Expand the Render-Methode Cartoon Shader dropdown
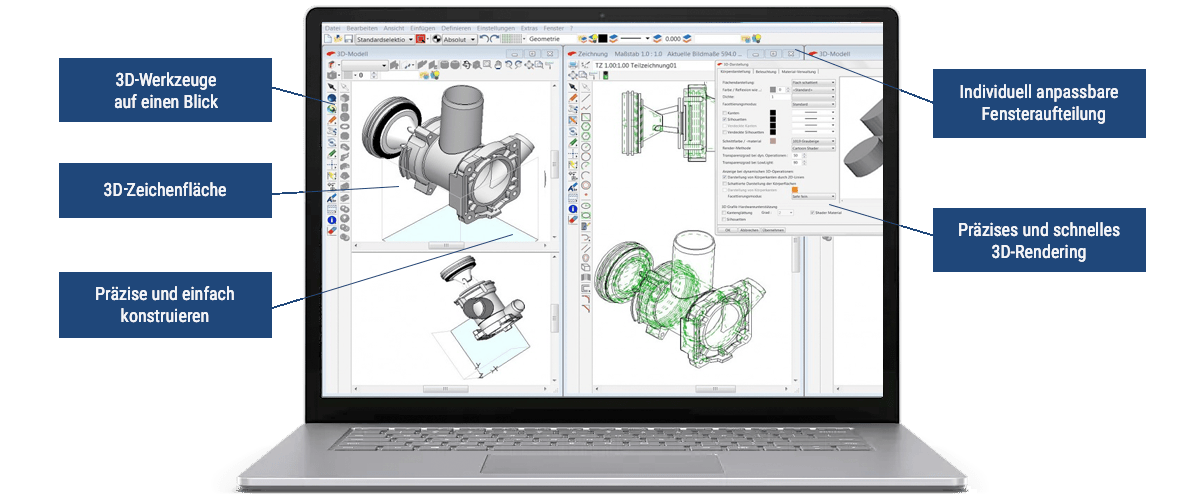The width and height of the screenshot is (1200, 500). click(812, 147)
